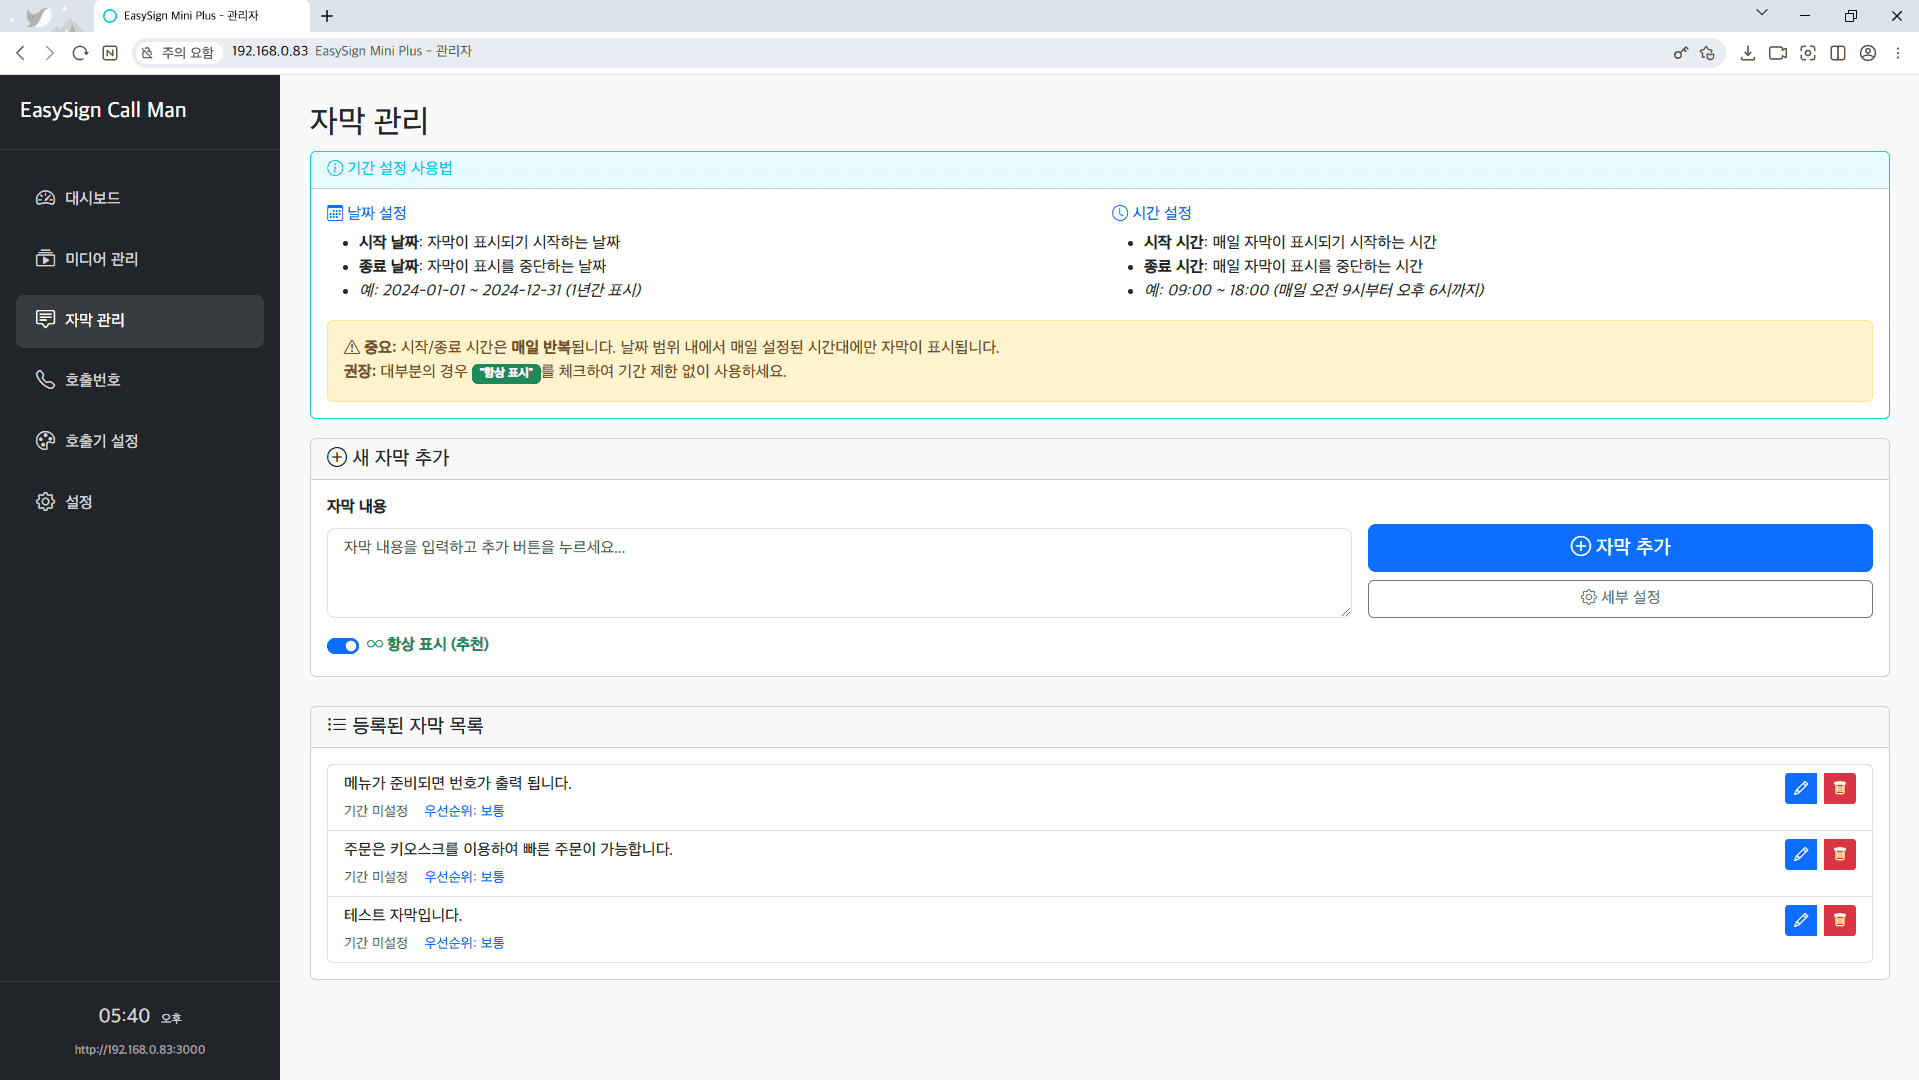This screenshot has width=1919, height=1080.
Task: Delete the '메뉴가 준비되면' subtitle entry
Action: click(x=1839, y=788)
